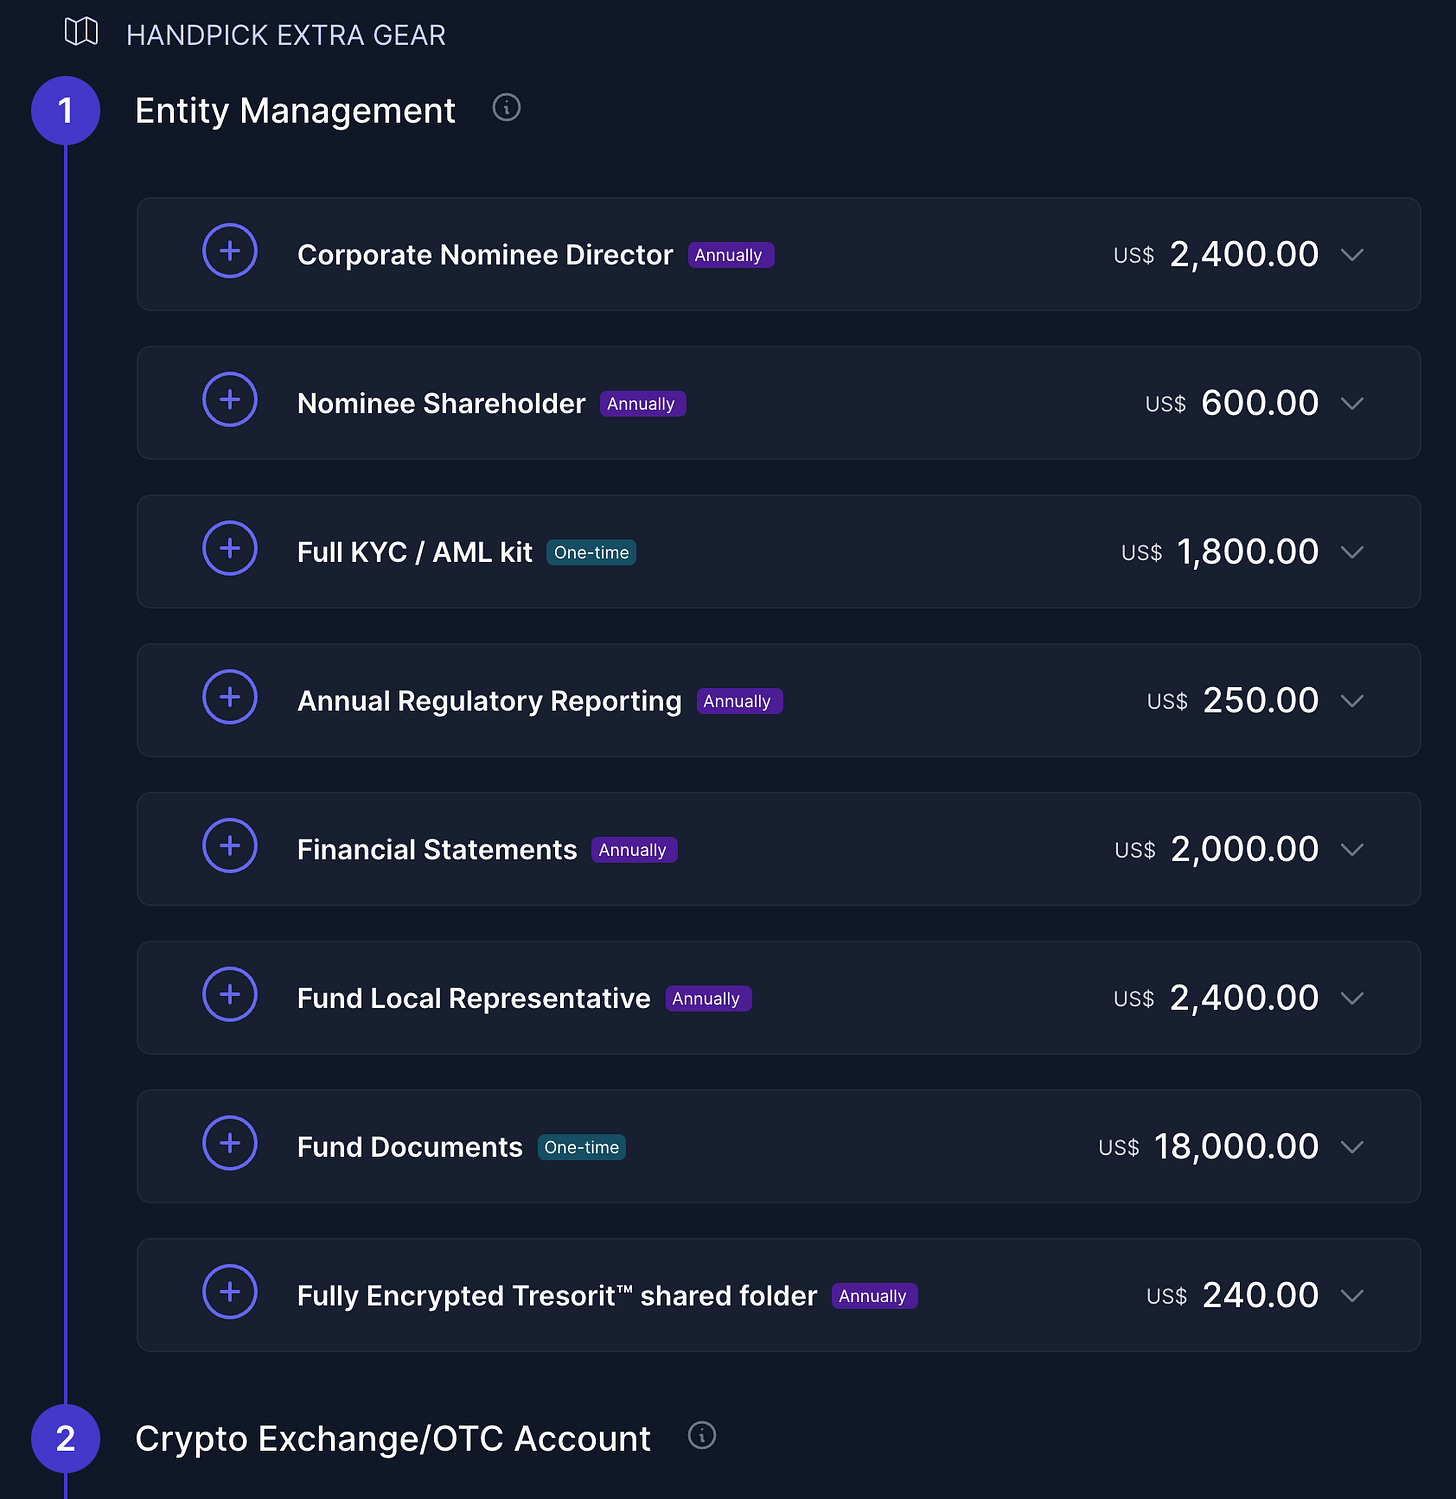This screenshot has height=1499, width=1456.
Task: Click Annually badge on Financial Statements
Action: pos(635,850)
